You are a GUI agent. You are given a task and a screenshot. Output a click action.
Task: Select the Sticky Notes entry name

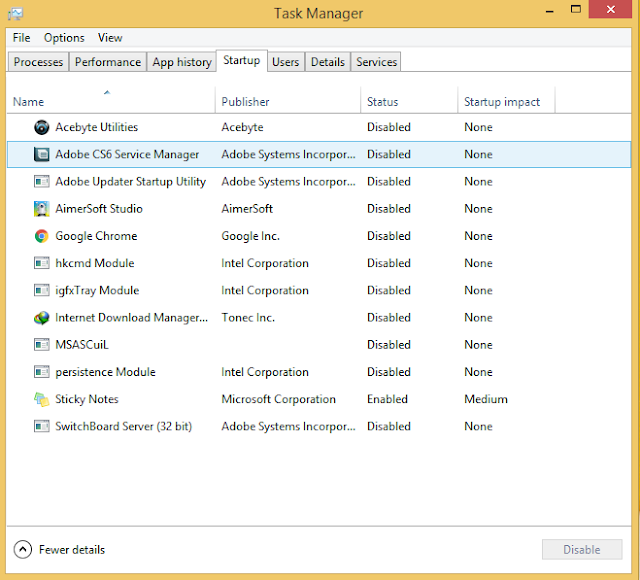click(x=87, y=399)
